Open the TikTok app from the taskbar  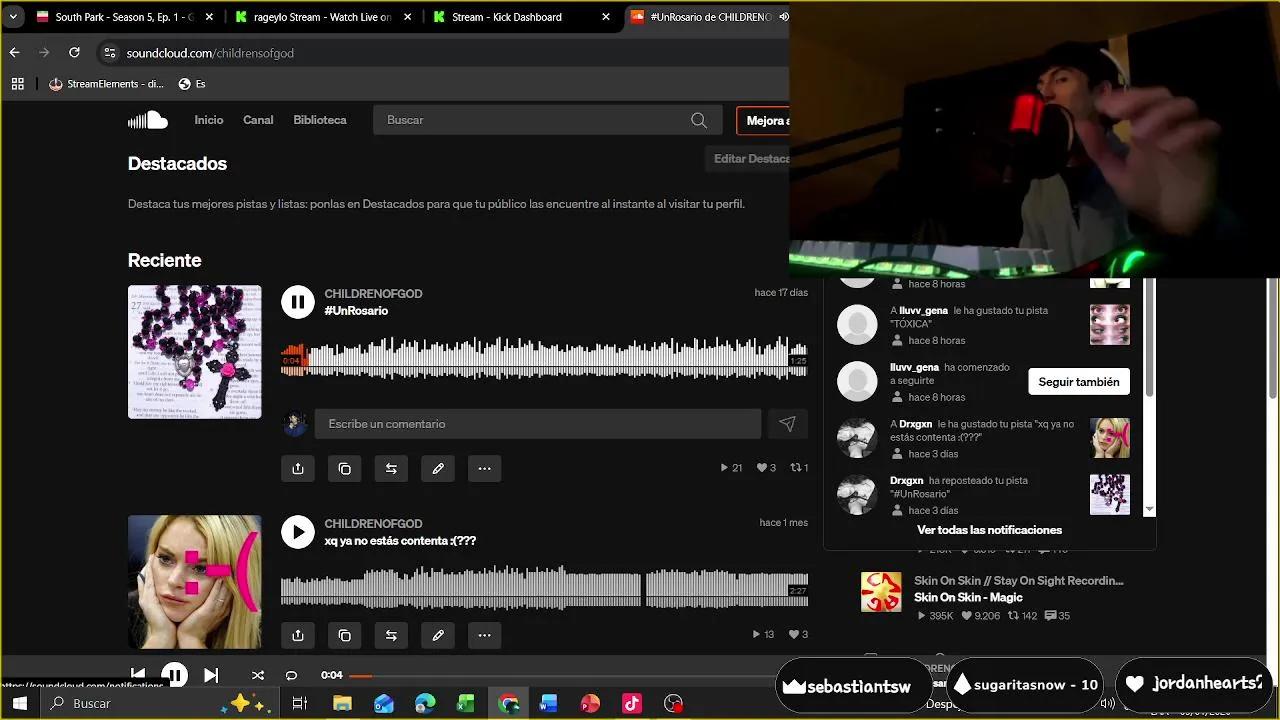(631, 704)
